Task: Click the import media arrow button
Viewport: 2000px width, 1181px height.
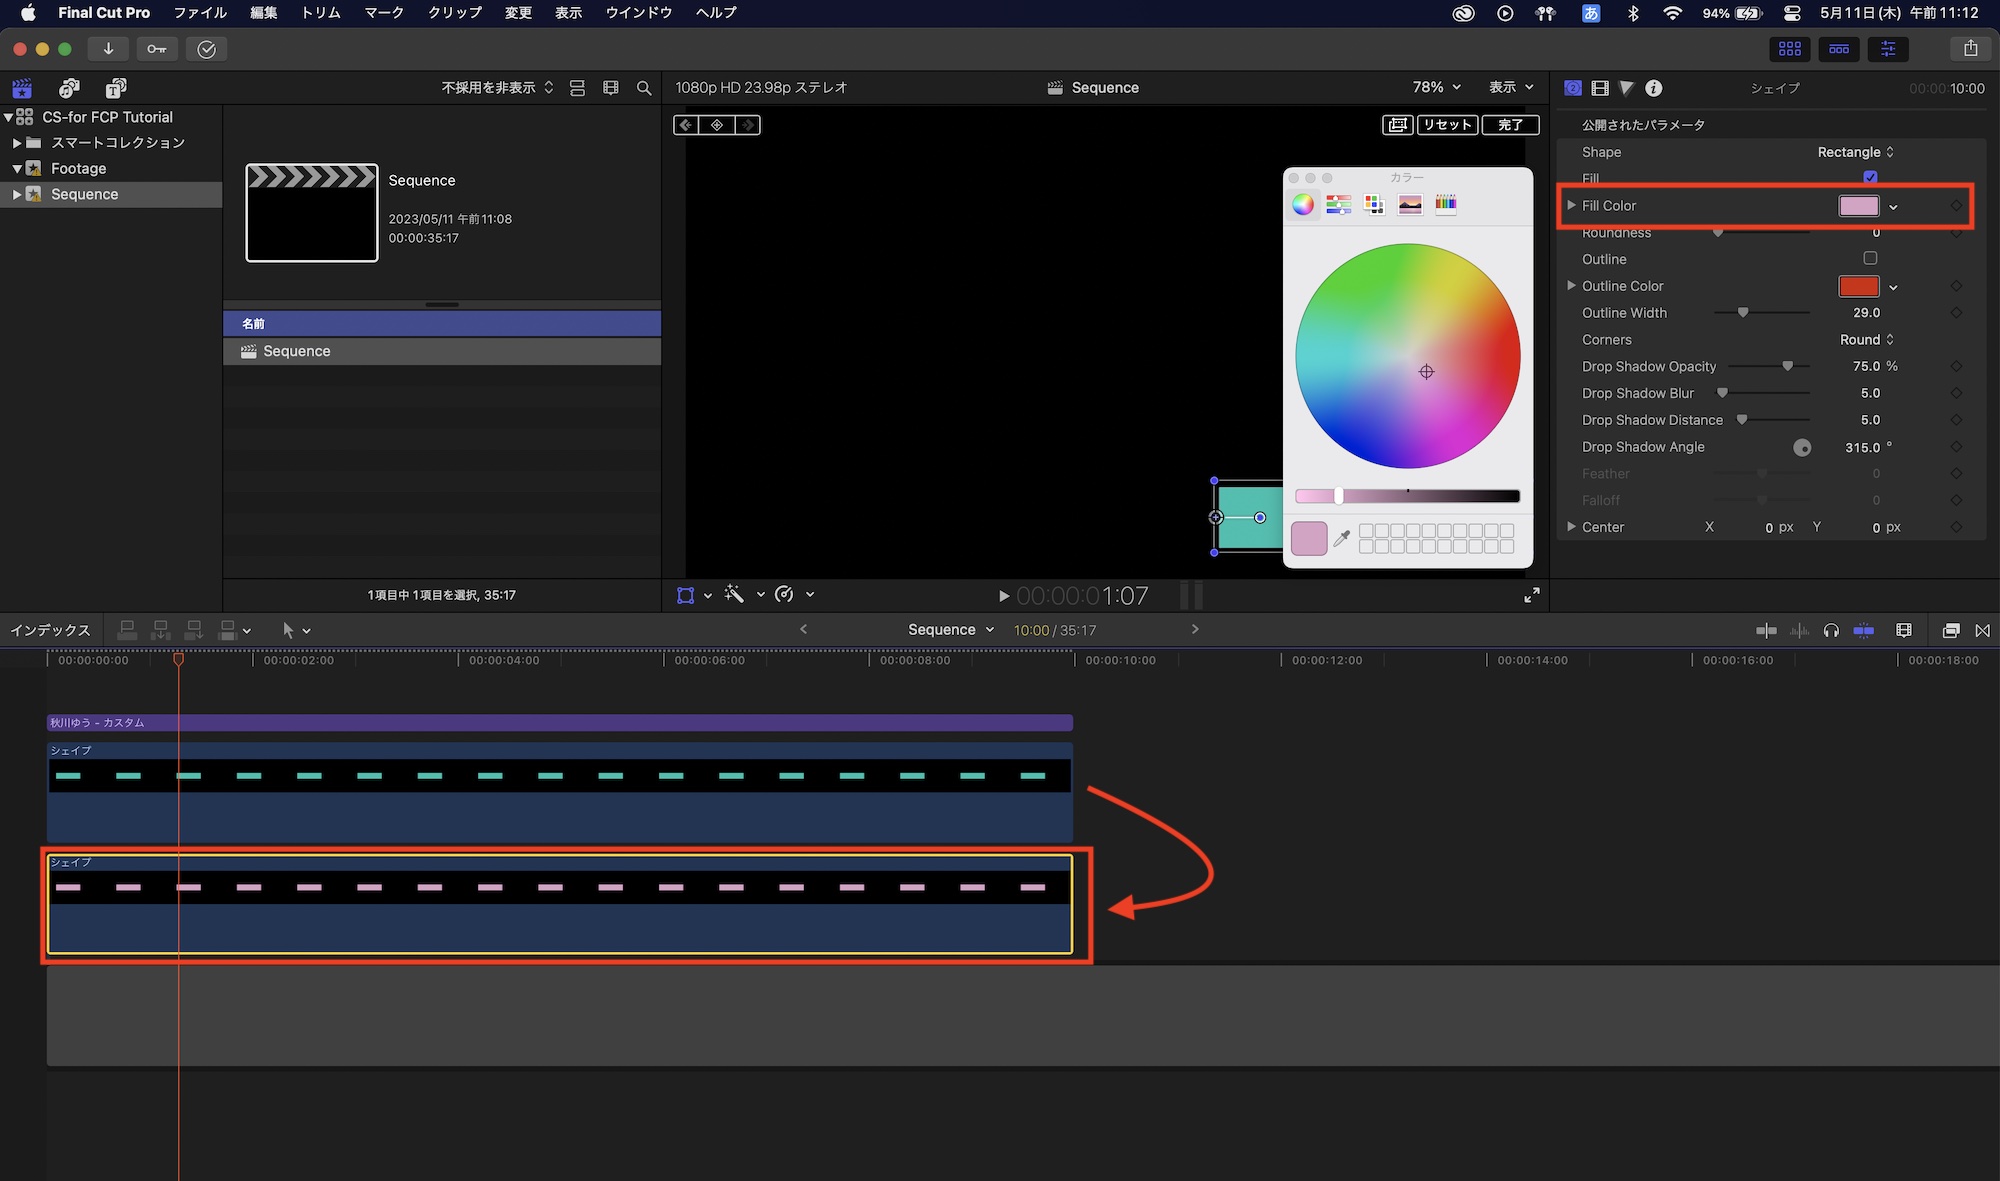Action: coord(108,49)
